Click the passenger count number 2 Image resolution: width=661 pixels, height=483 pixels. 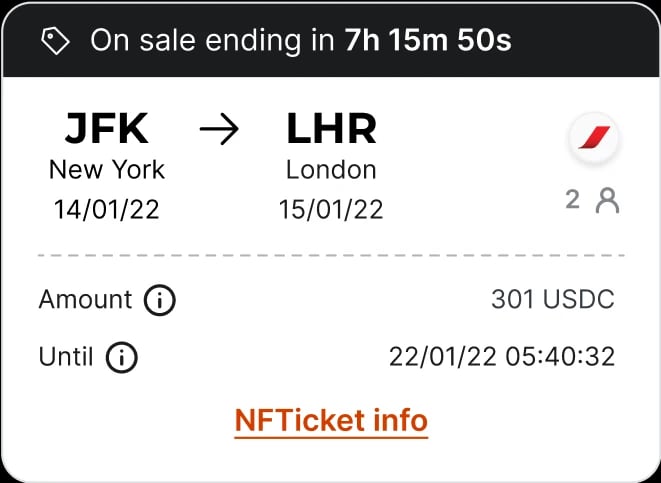point(572,199)
